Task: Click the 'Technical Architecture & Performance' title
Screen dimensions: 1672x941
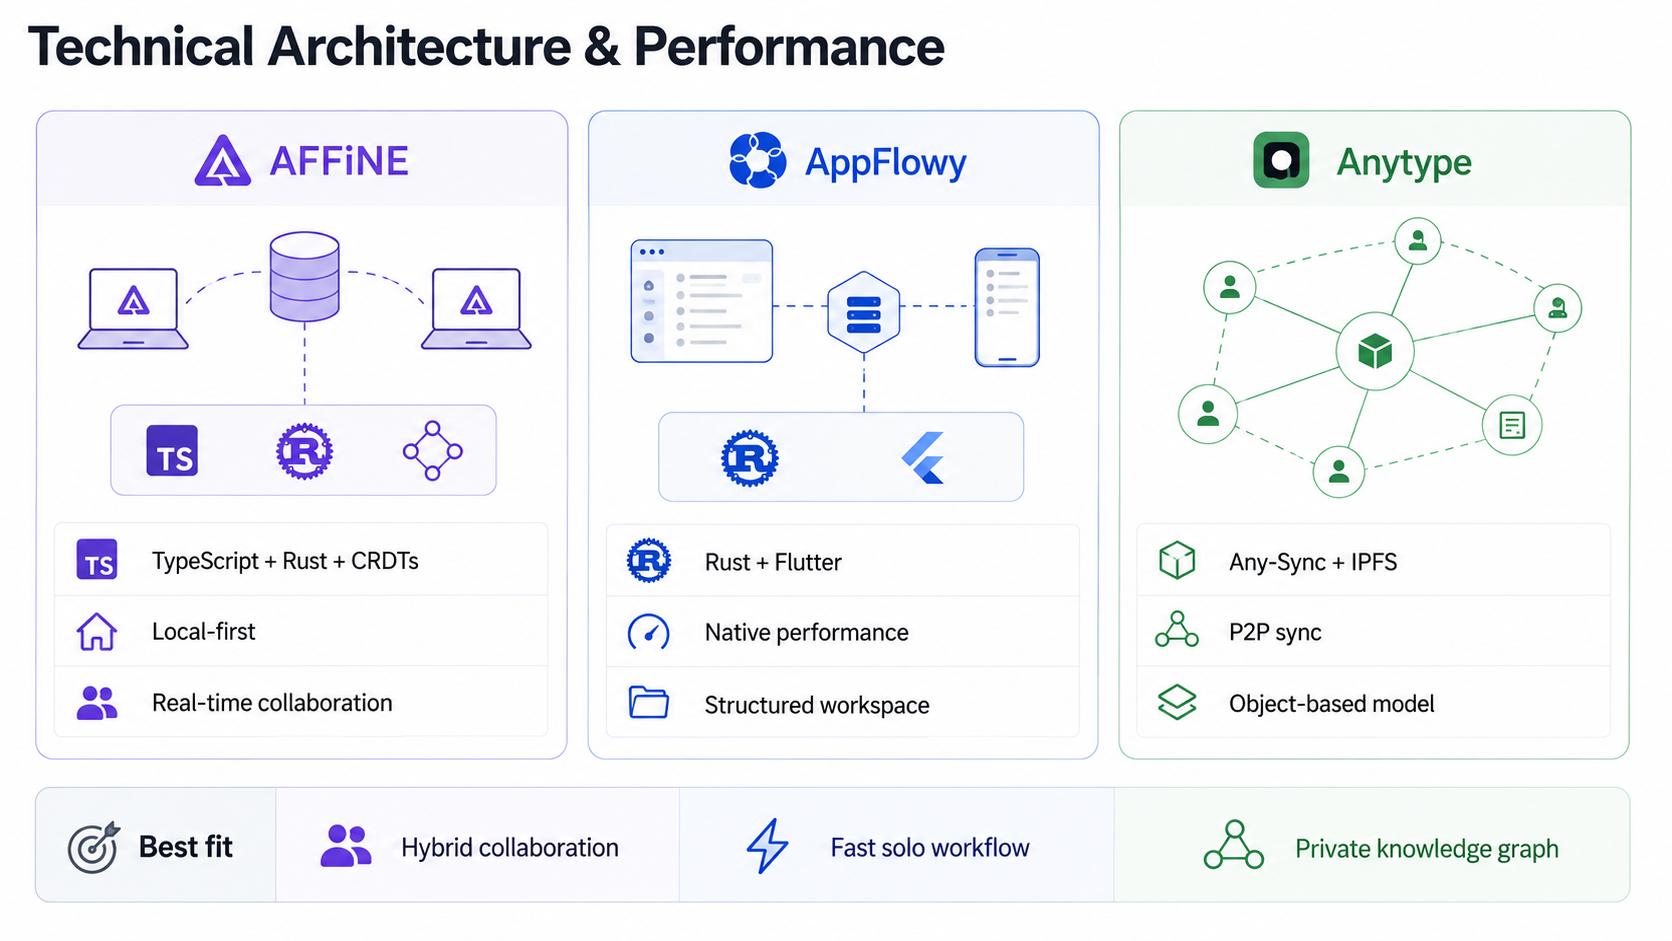Action: (x=486, y=46)
